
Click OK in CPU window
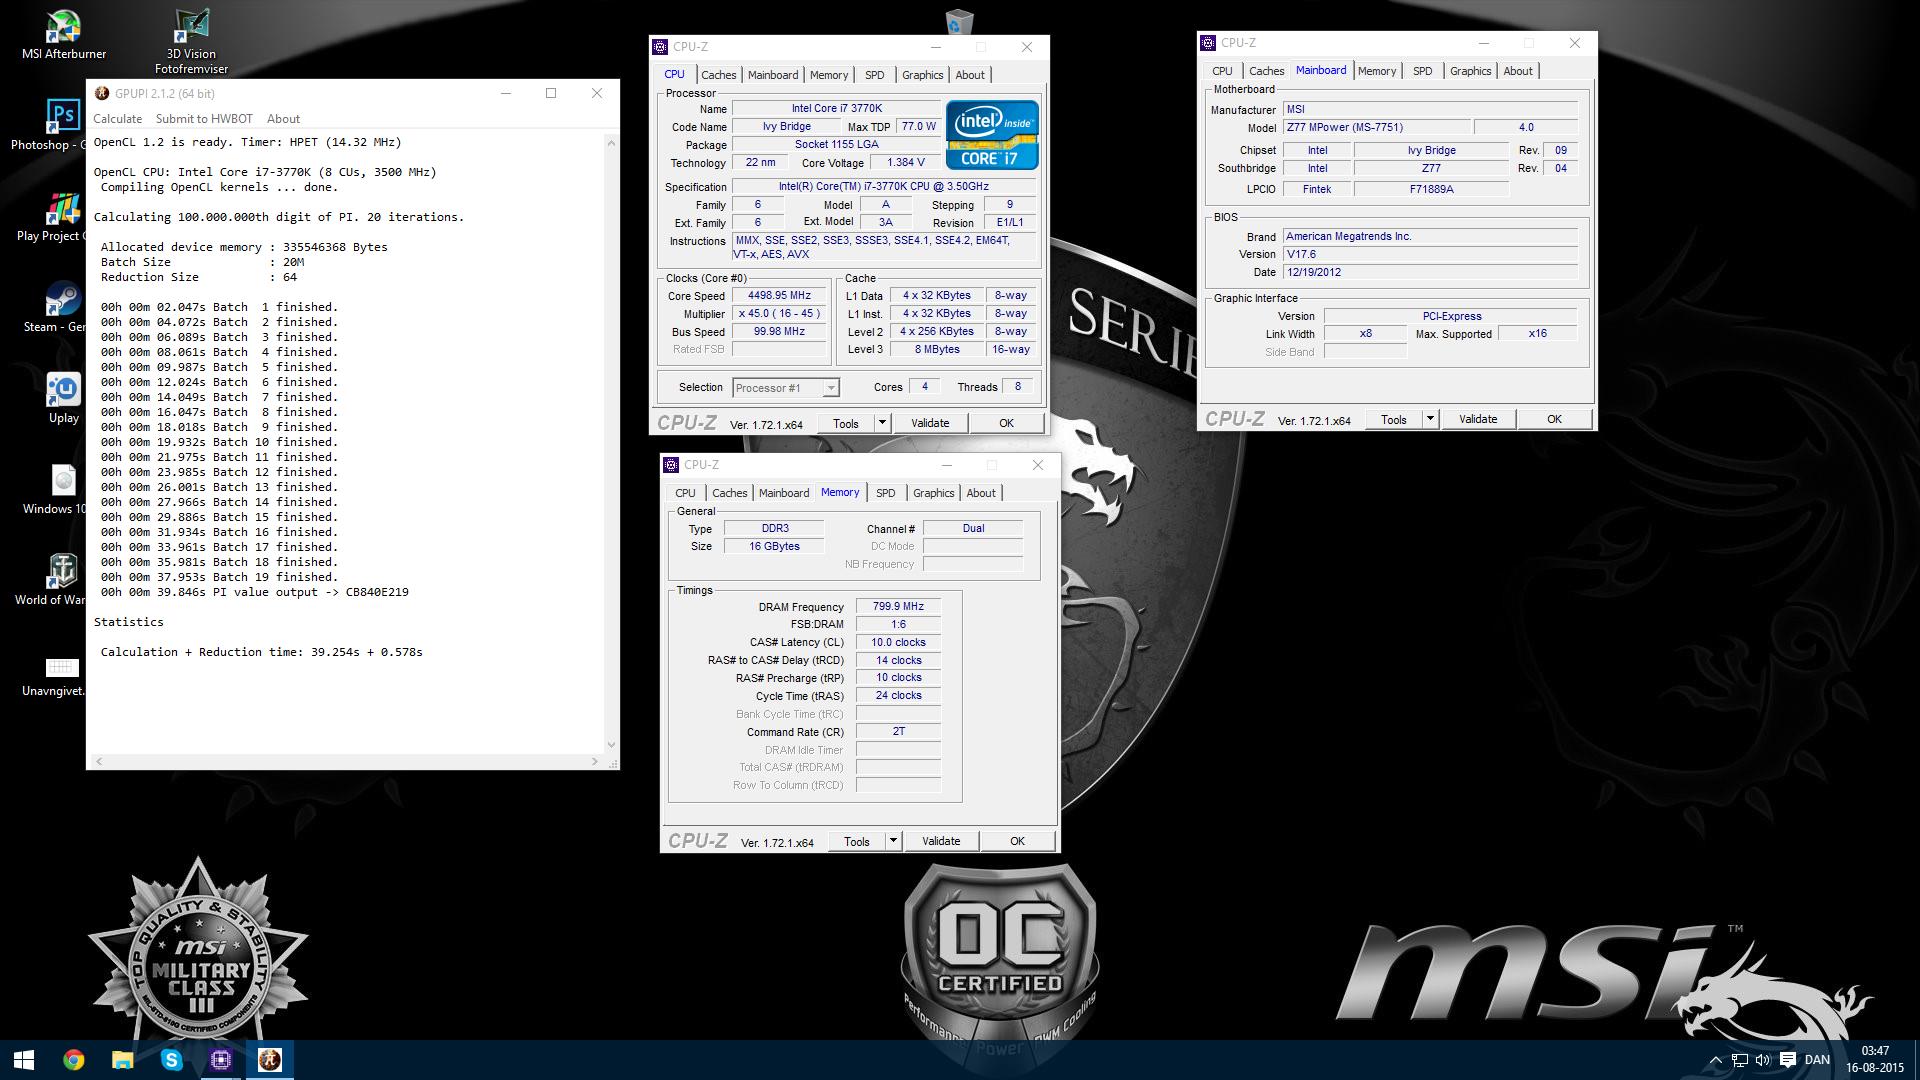click(x=1006, y=423)
